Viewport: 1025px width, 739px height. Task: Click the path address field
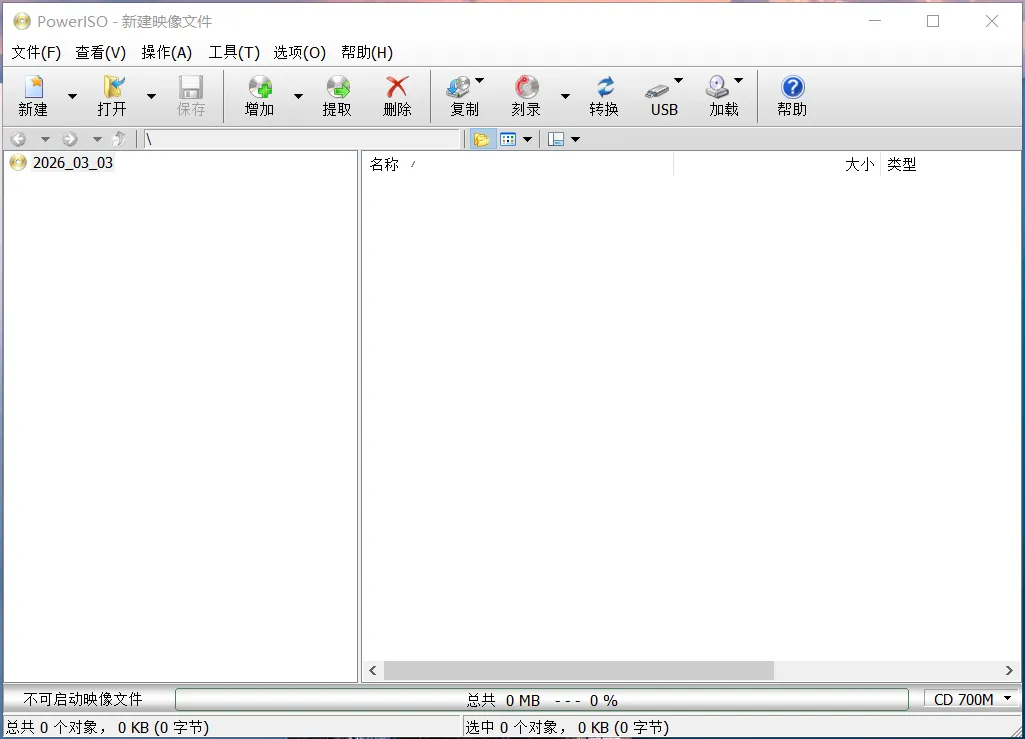pos(302,139)
